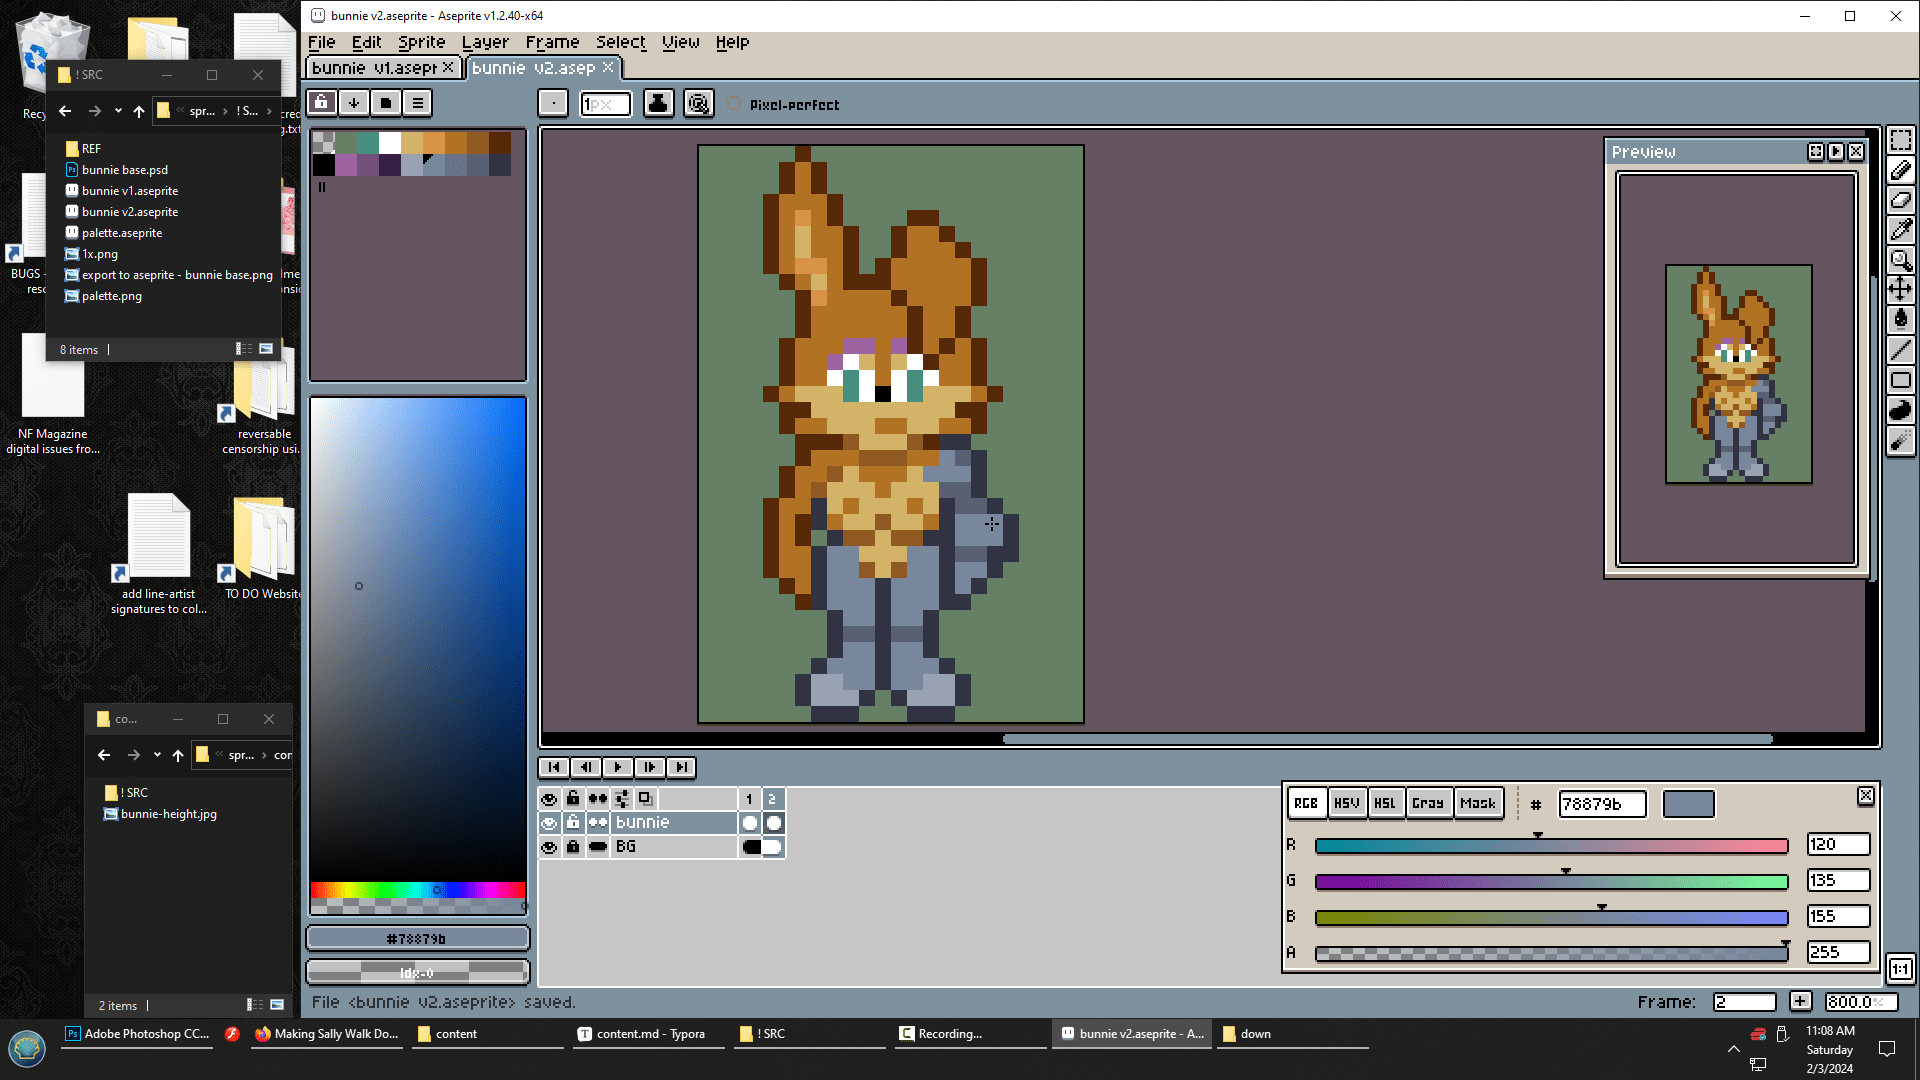The height and width of the screenshot is (1080, 1920).
Task: Hide the bunnie layer with eye icon
Action: click(x=549, y=823)
